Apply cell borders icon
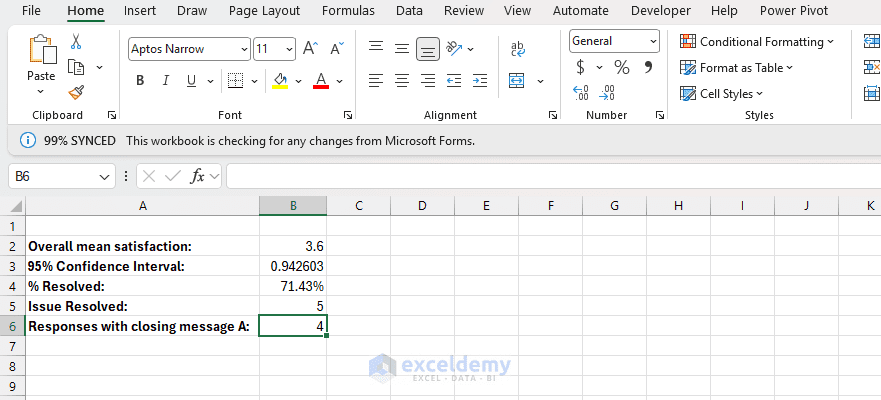Viewport: 881px width, 400px height. pos(235,81)
